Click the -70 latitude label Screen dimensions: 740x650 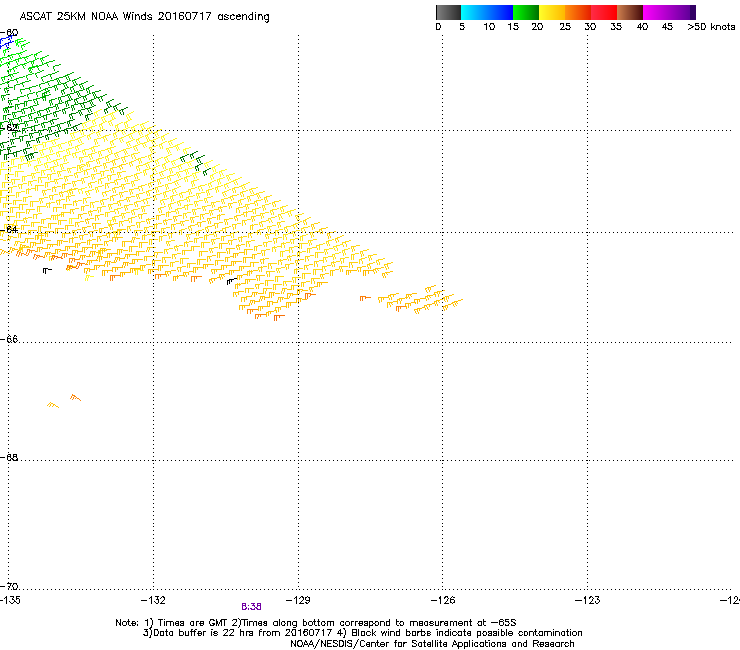point(9,586)
